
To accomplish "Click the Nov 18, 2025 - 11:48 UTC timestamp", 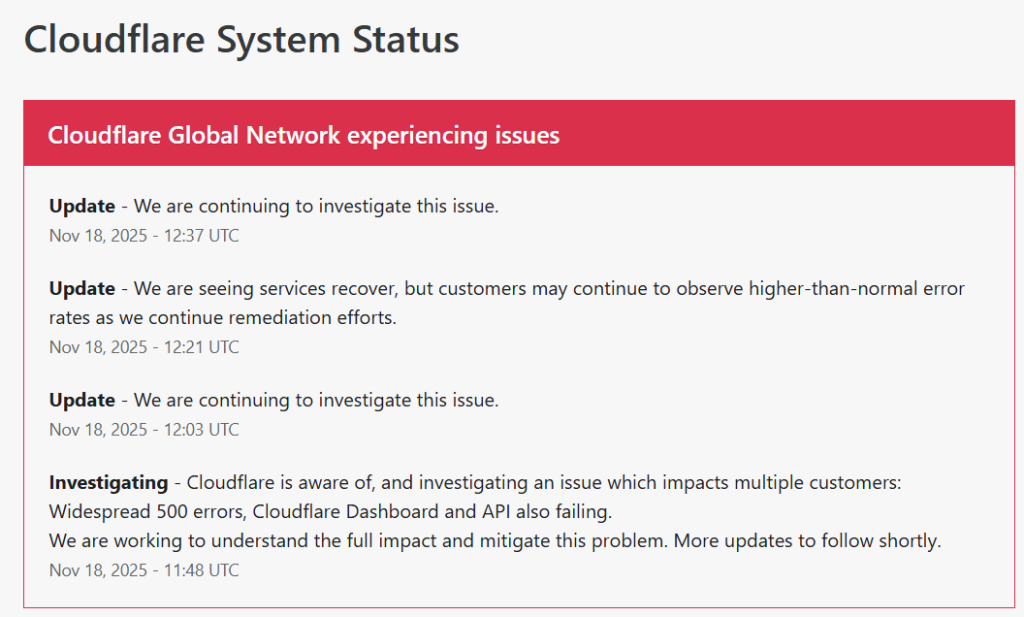I will coord(144,570).
